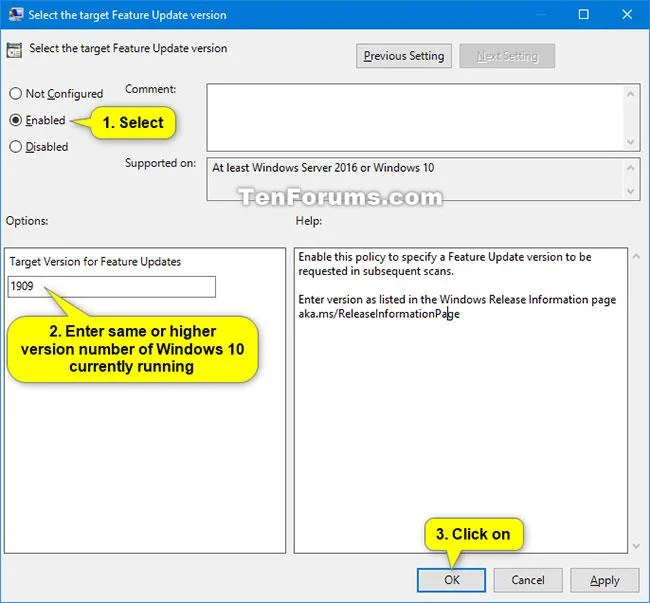Screen dimensions: 650x603
Task: Click the 'Target Version for Feature Updates' label
Action: click(95, 262)
